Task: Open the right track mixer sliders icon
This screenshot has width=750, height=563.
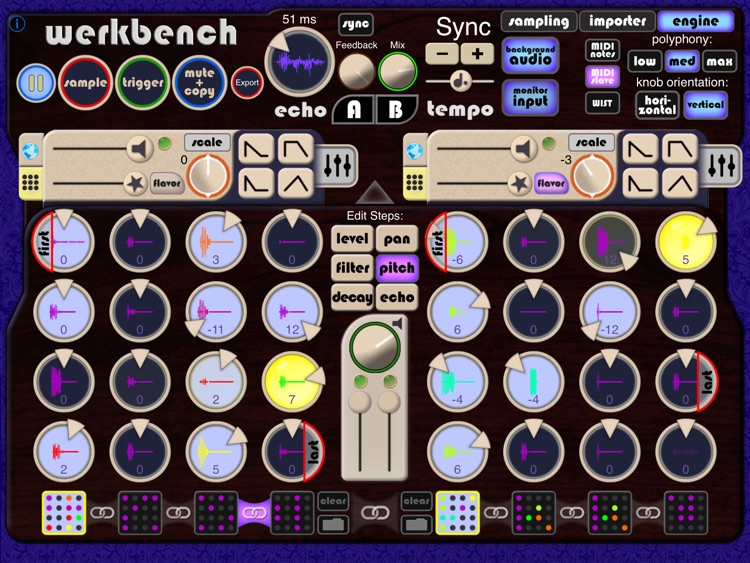Action: (x=723, y=165)
